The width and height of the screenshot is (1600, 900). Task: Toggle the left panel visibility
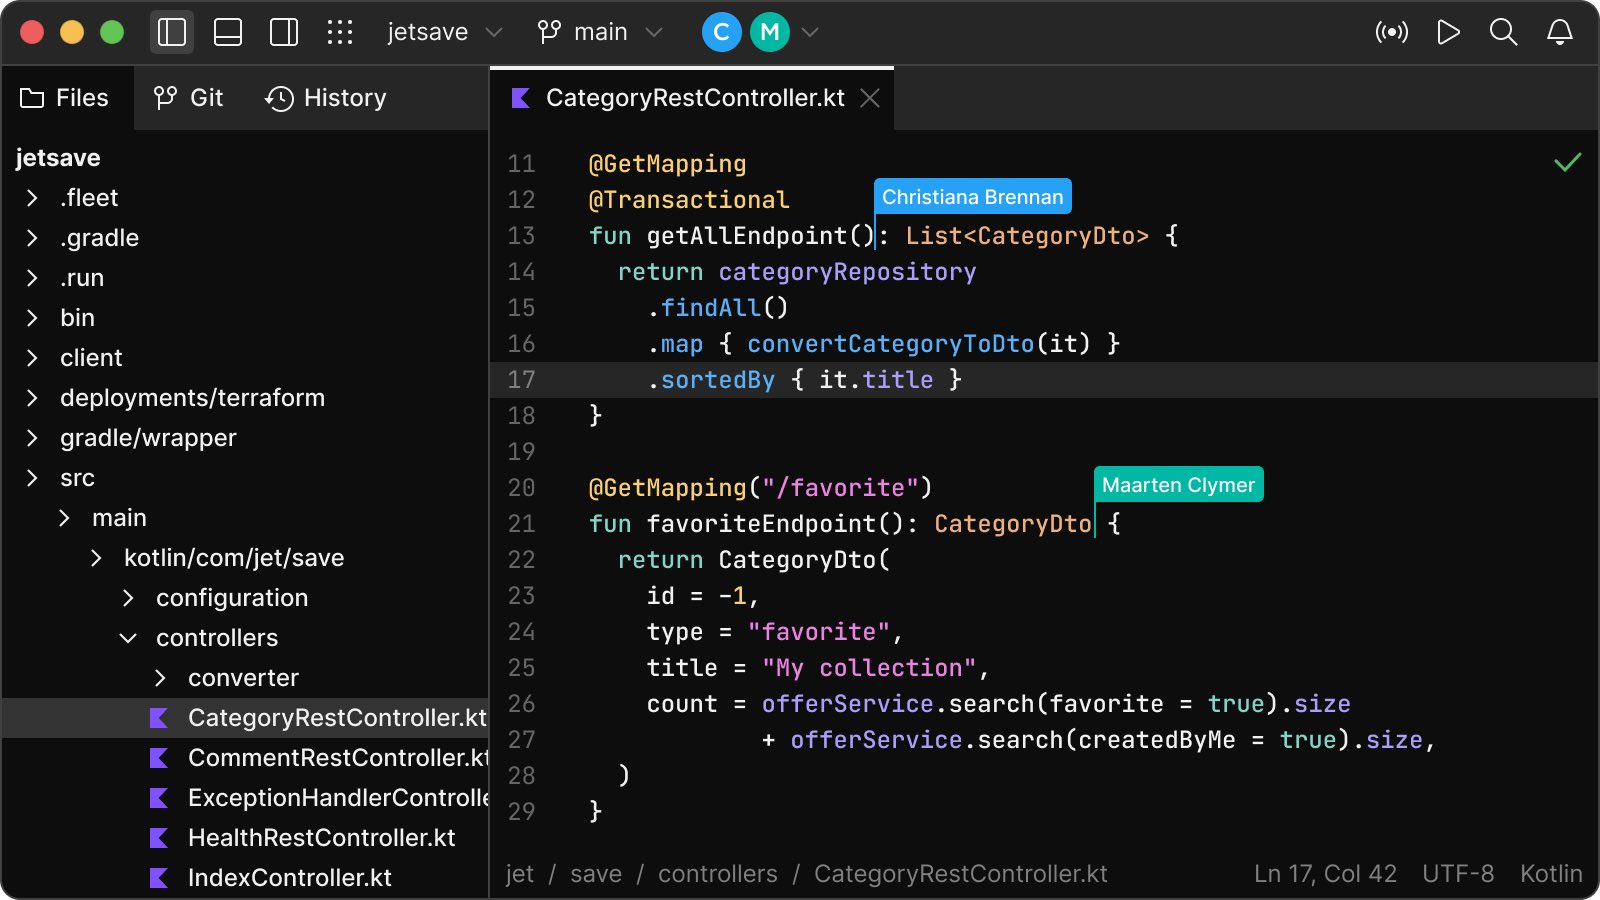pyautogui.click(x=171, y=31)
